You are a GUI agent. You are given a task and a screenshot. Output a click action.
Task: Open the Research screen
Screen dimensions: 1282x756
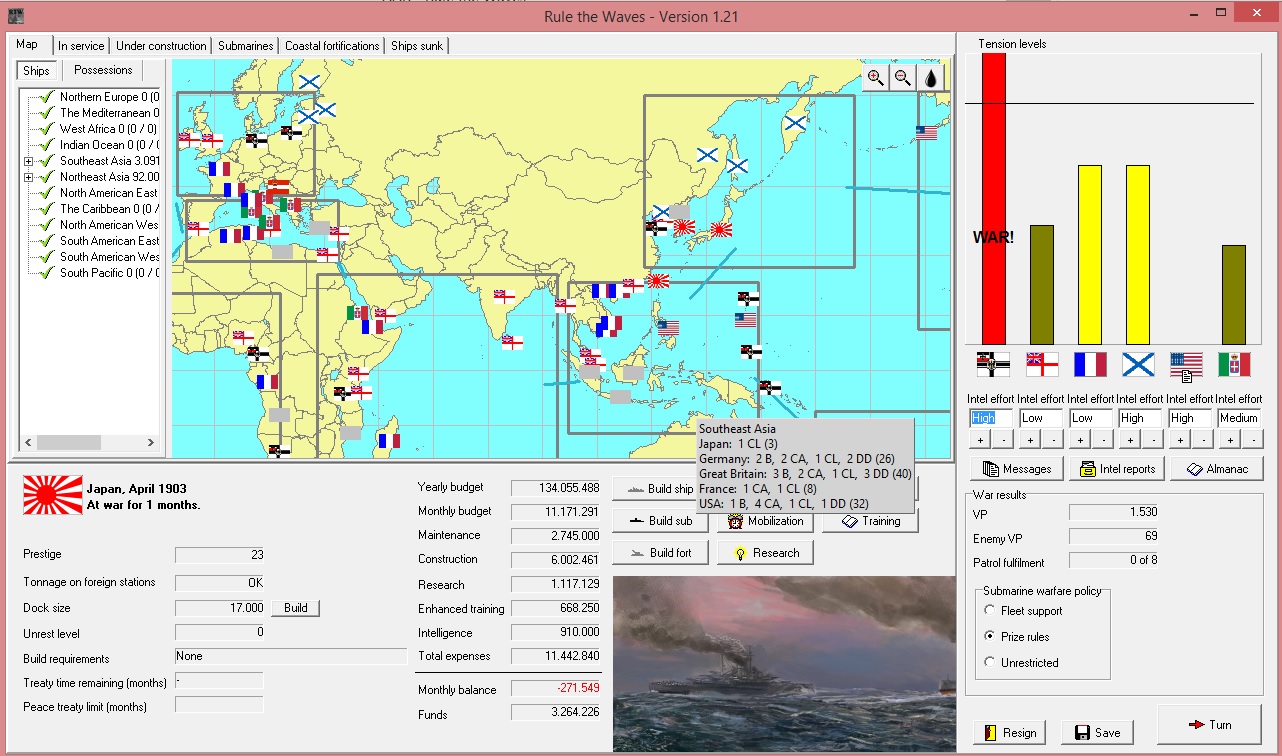pyautogui.click(x=765, y=553)
